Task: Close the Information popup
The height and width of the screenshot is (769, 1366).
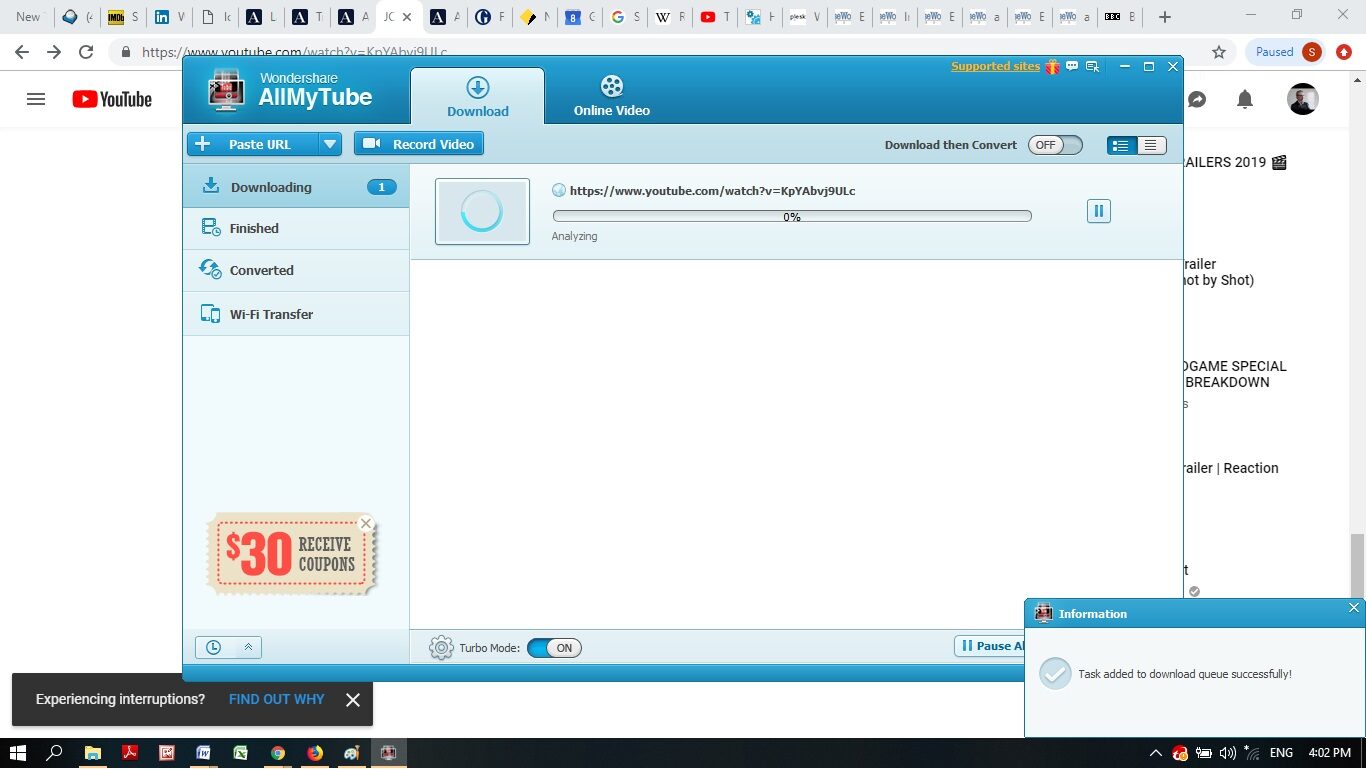Action: (x=1354, y=607)
